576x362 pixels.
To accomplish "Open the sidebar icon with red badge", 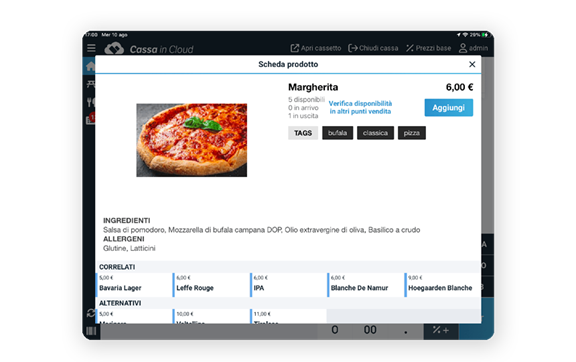I will click(91, 118).
